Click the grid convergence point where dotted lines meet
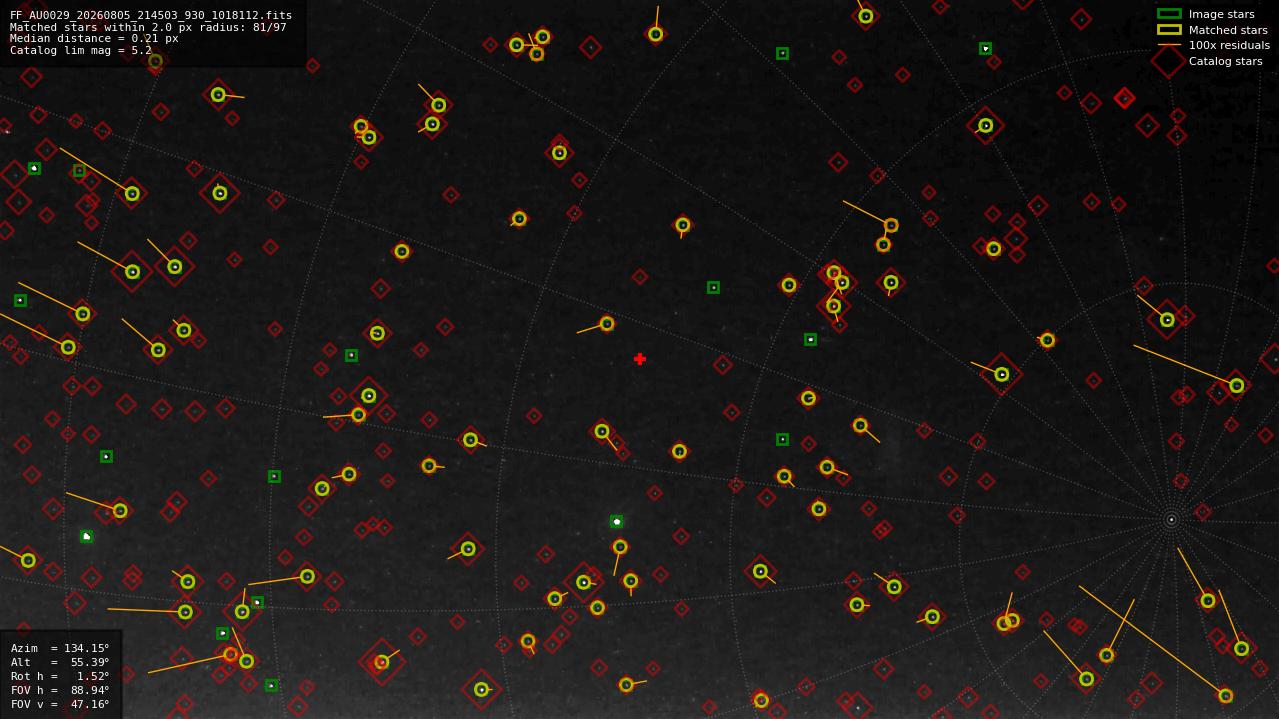This screenshot has width=1279, height=719. point(1171,519)
